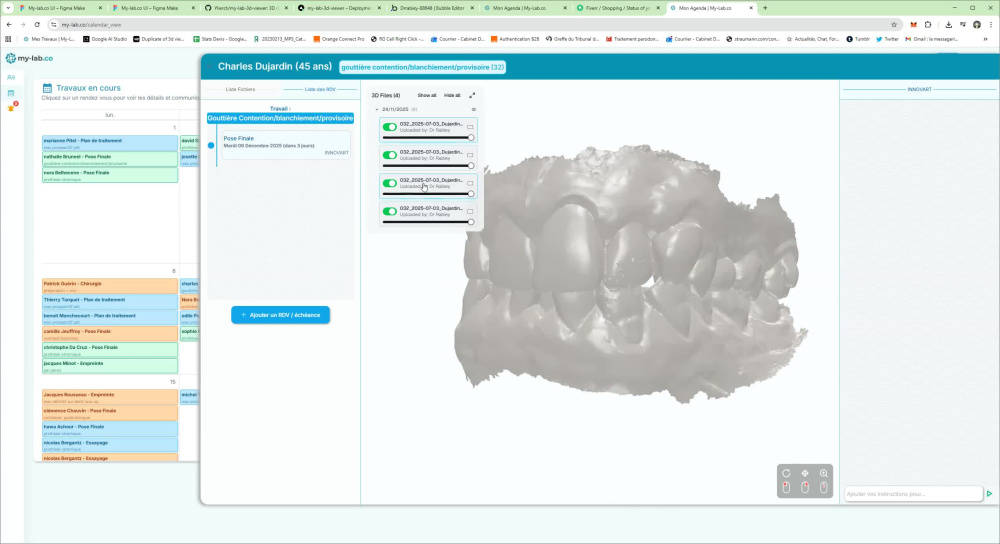Open the notifications bell with red badge

(11, 108)
